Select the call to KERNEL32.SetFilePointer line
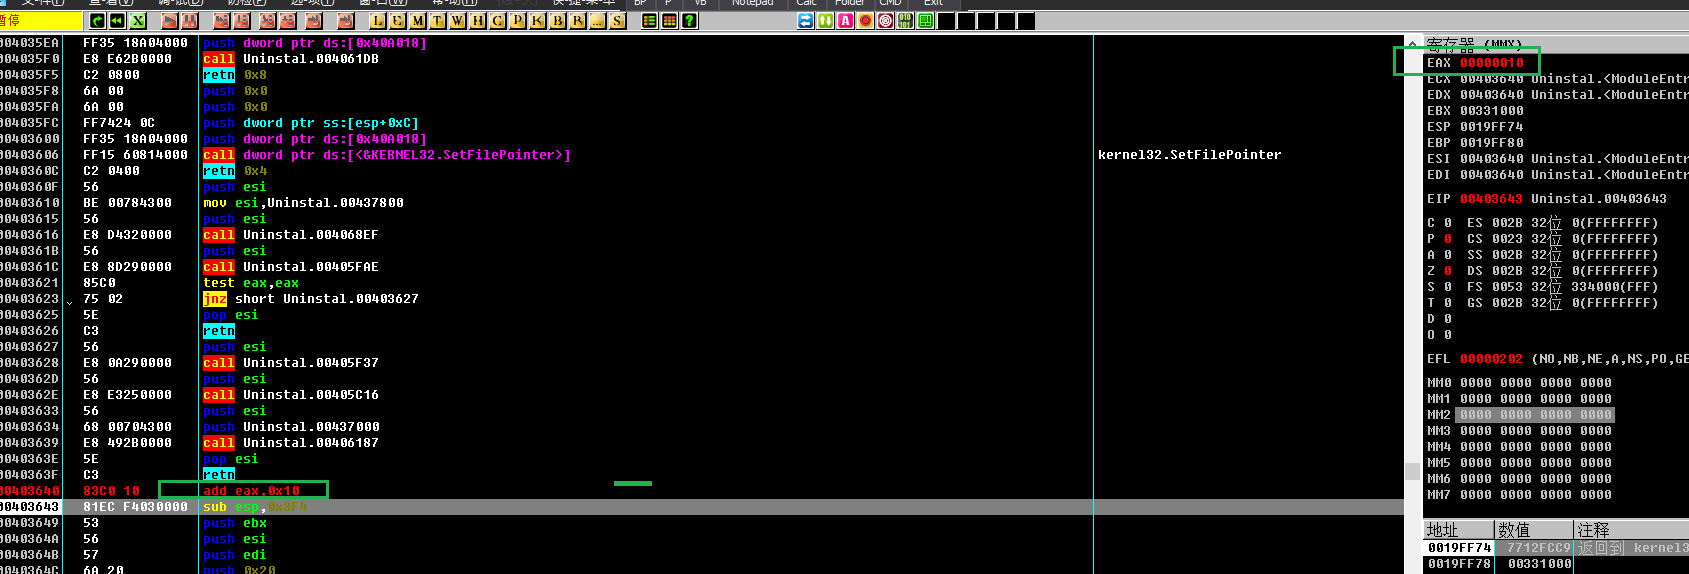This screenshot has height=574, width=1689. pyautogui.click(x=387, y=155)
